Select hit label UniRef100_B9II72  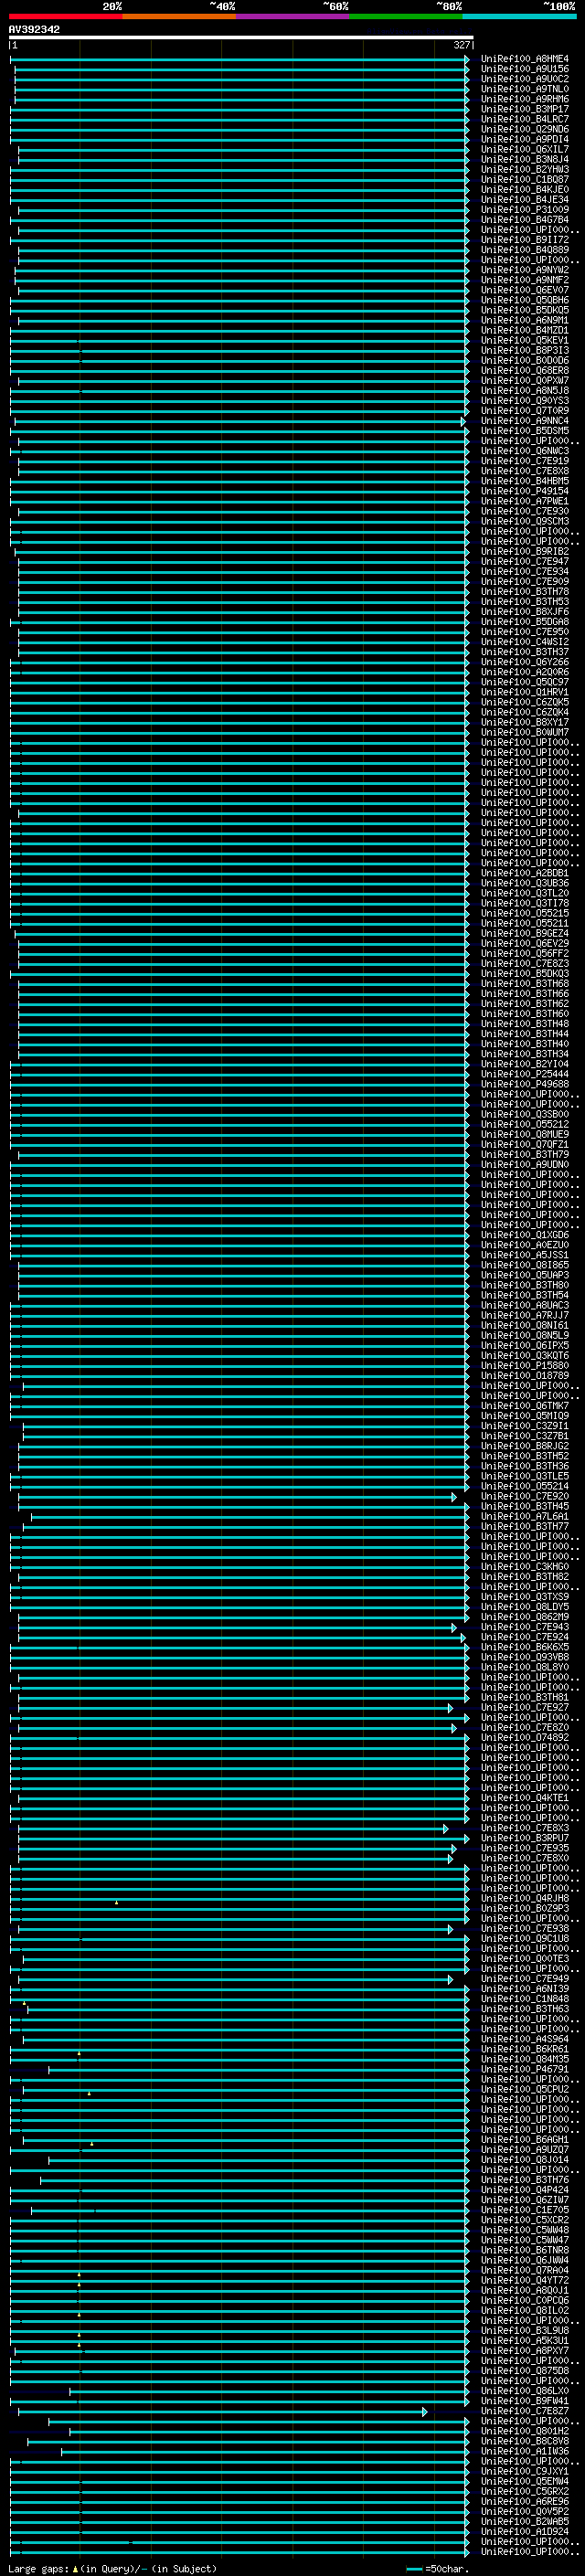tap(525, 240)
